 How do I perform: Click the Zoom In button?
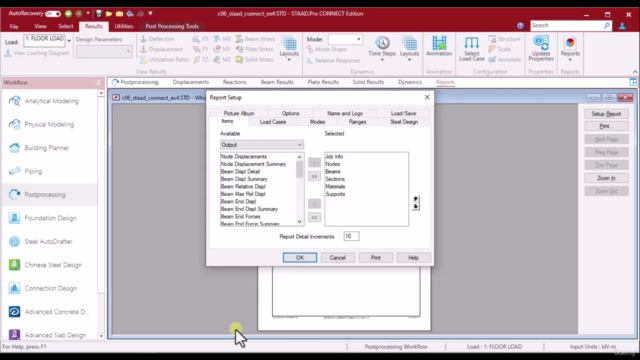click(606, 178)
